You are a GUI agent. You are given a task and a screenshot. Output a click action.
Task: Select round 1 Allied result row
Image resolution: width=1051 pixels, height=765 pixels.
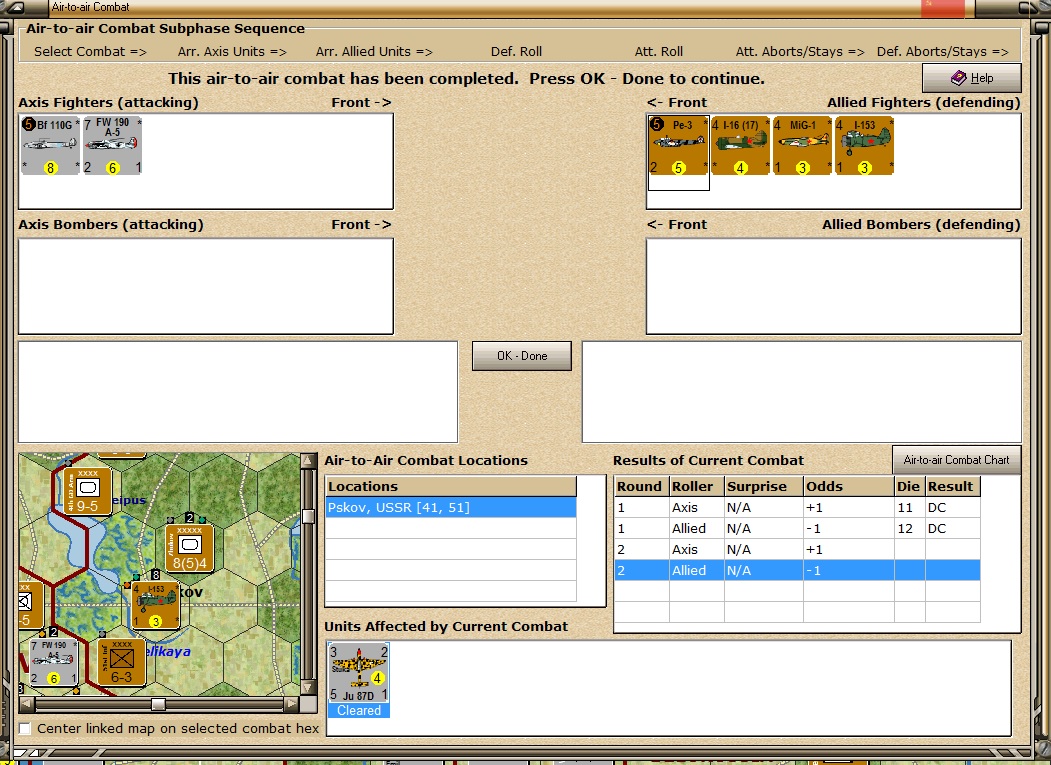[x=798, y=528]
